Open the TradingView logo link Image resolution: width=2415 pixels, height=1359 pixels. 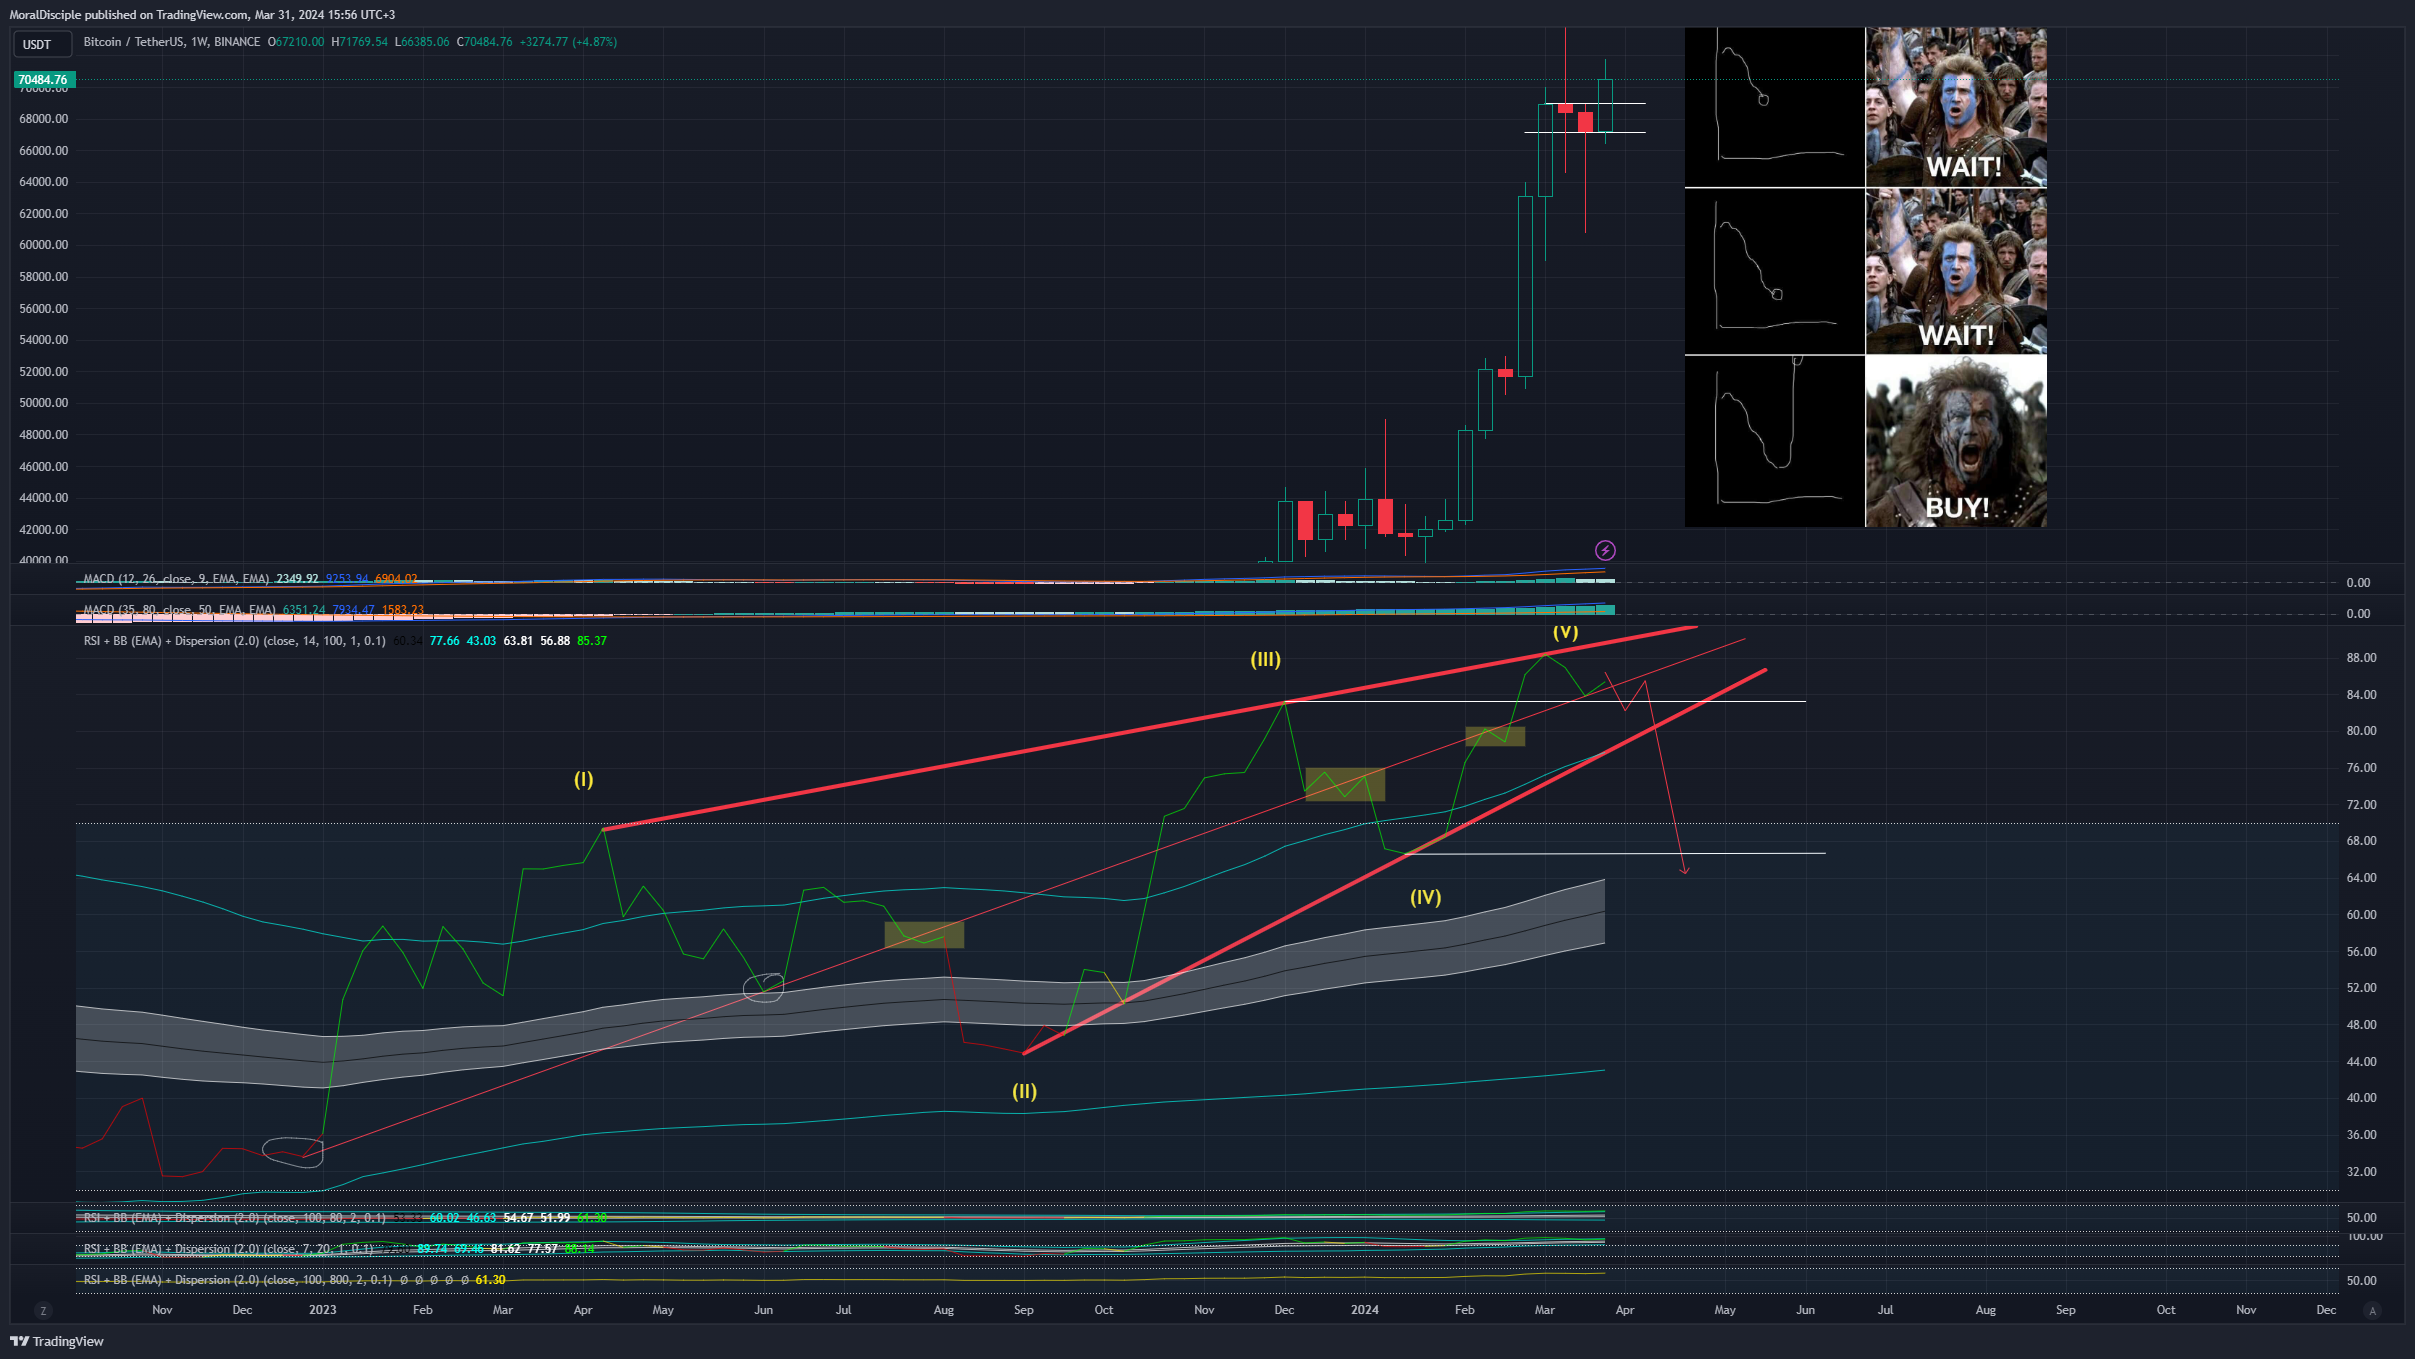point(57,1341)
